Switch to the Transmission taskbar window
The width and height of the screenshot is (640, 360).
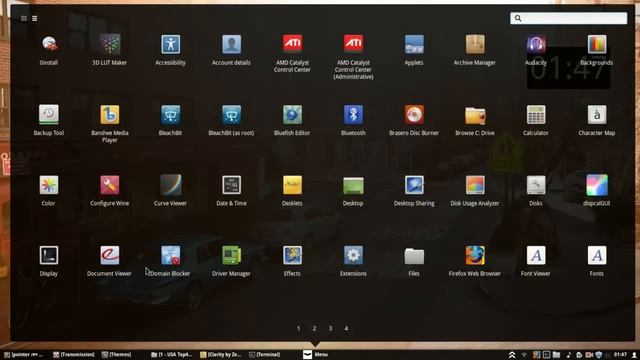click(x=74, y=355)
